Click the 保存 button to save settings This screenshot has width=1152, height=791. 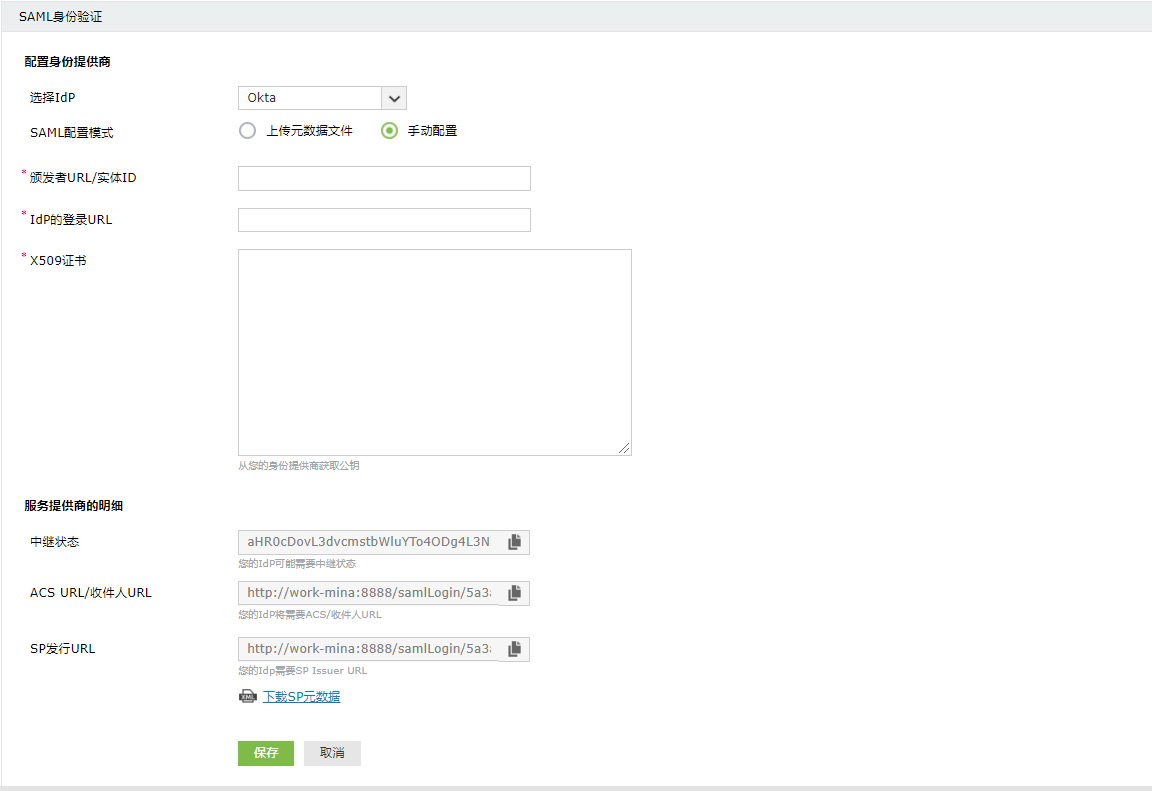pos(265,754)
